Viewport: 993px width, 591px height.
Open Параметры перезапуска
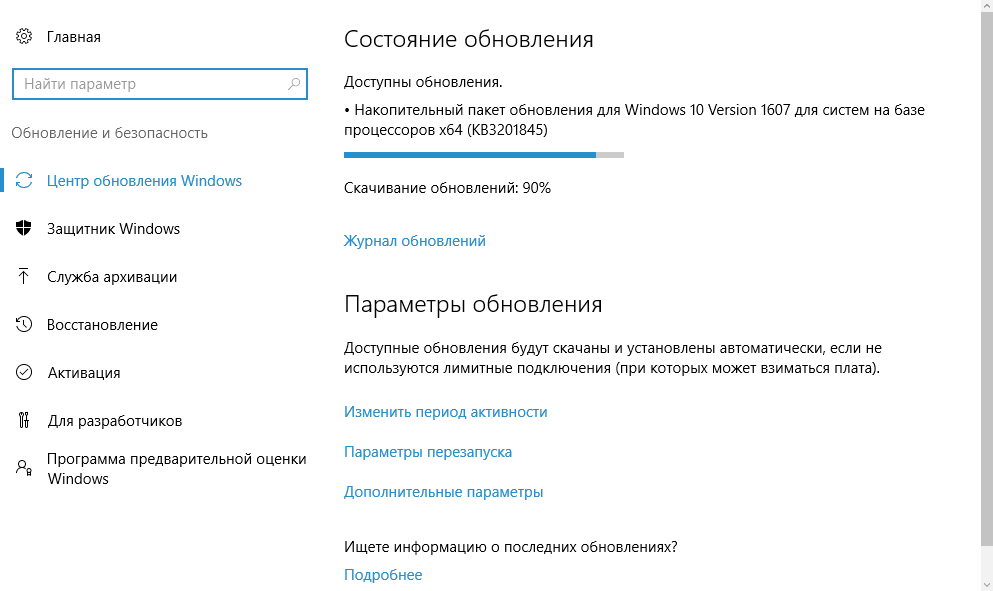[427, 452]
